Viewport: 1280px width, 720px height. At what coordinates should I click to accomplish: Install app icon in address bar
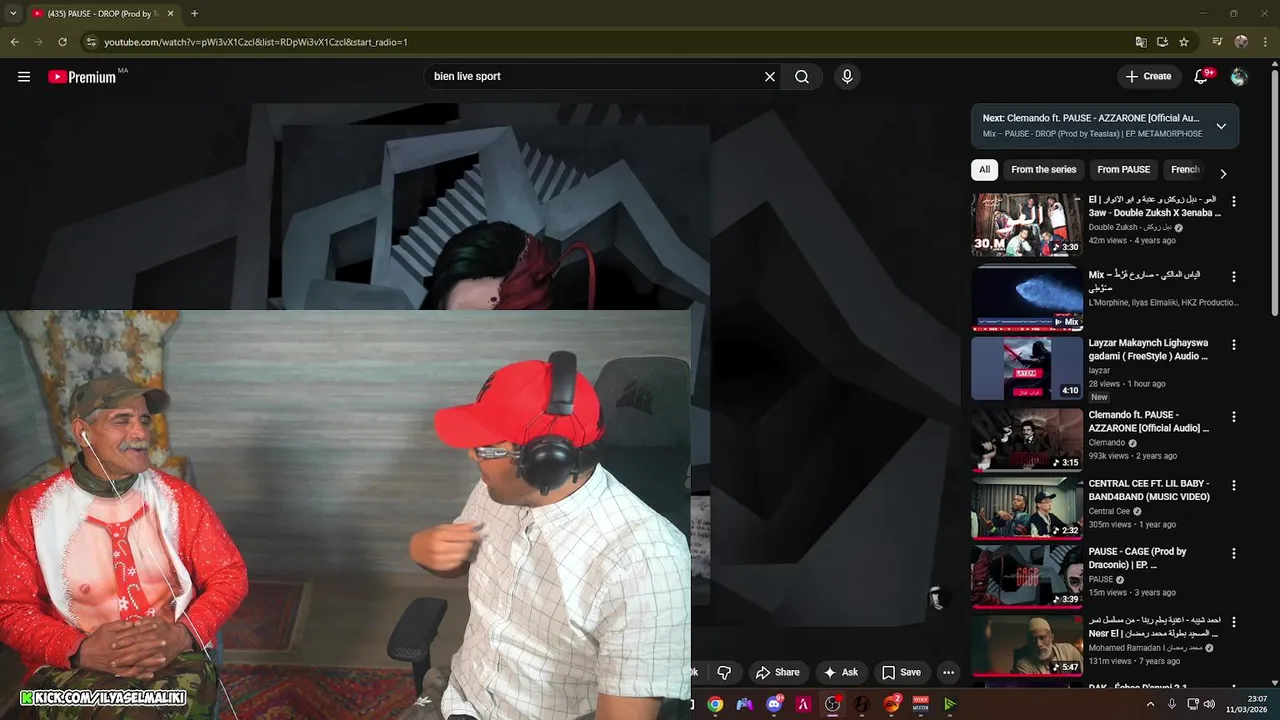tap(1162, 42)
